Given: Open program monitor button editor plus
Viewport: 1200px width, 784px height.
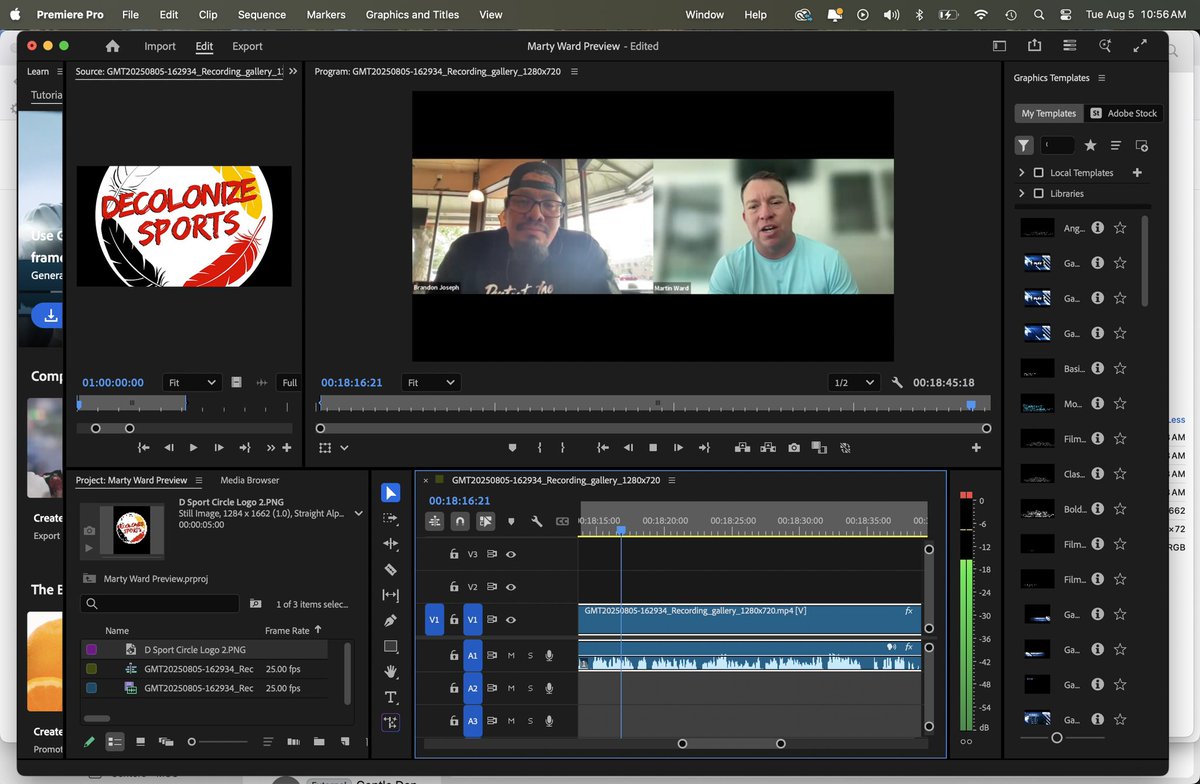Looking at the screenshot, I should point(977,448).
